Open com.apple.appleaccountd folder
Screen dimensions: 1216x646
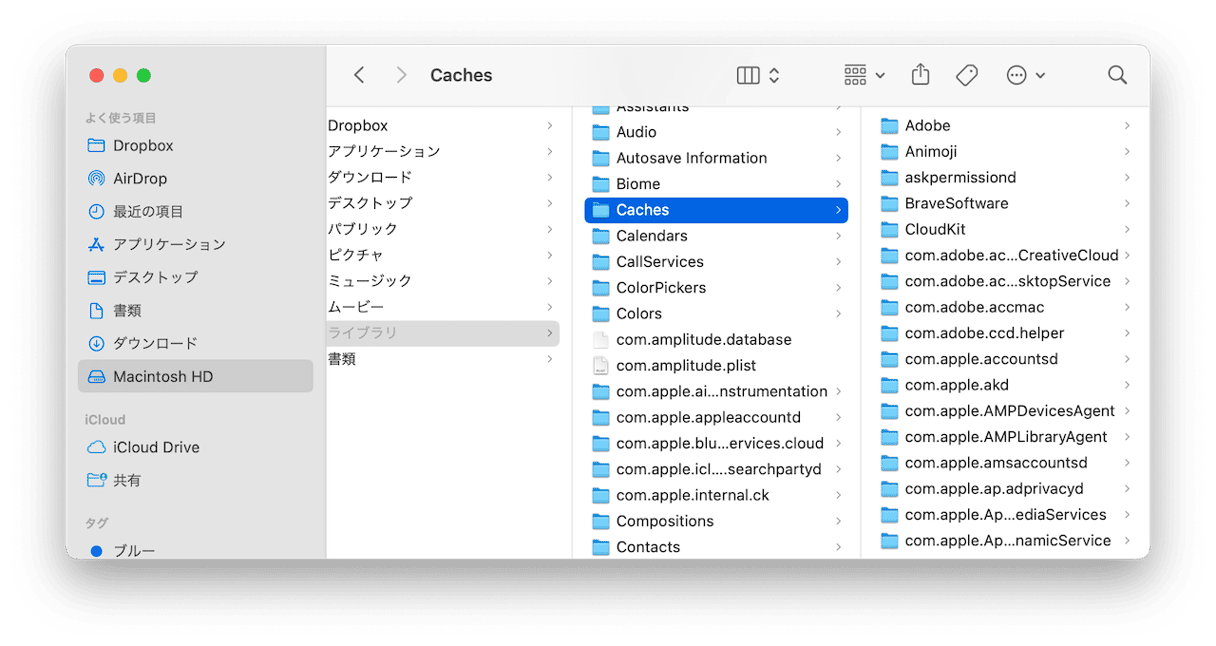[716, 418]
